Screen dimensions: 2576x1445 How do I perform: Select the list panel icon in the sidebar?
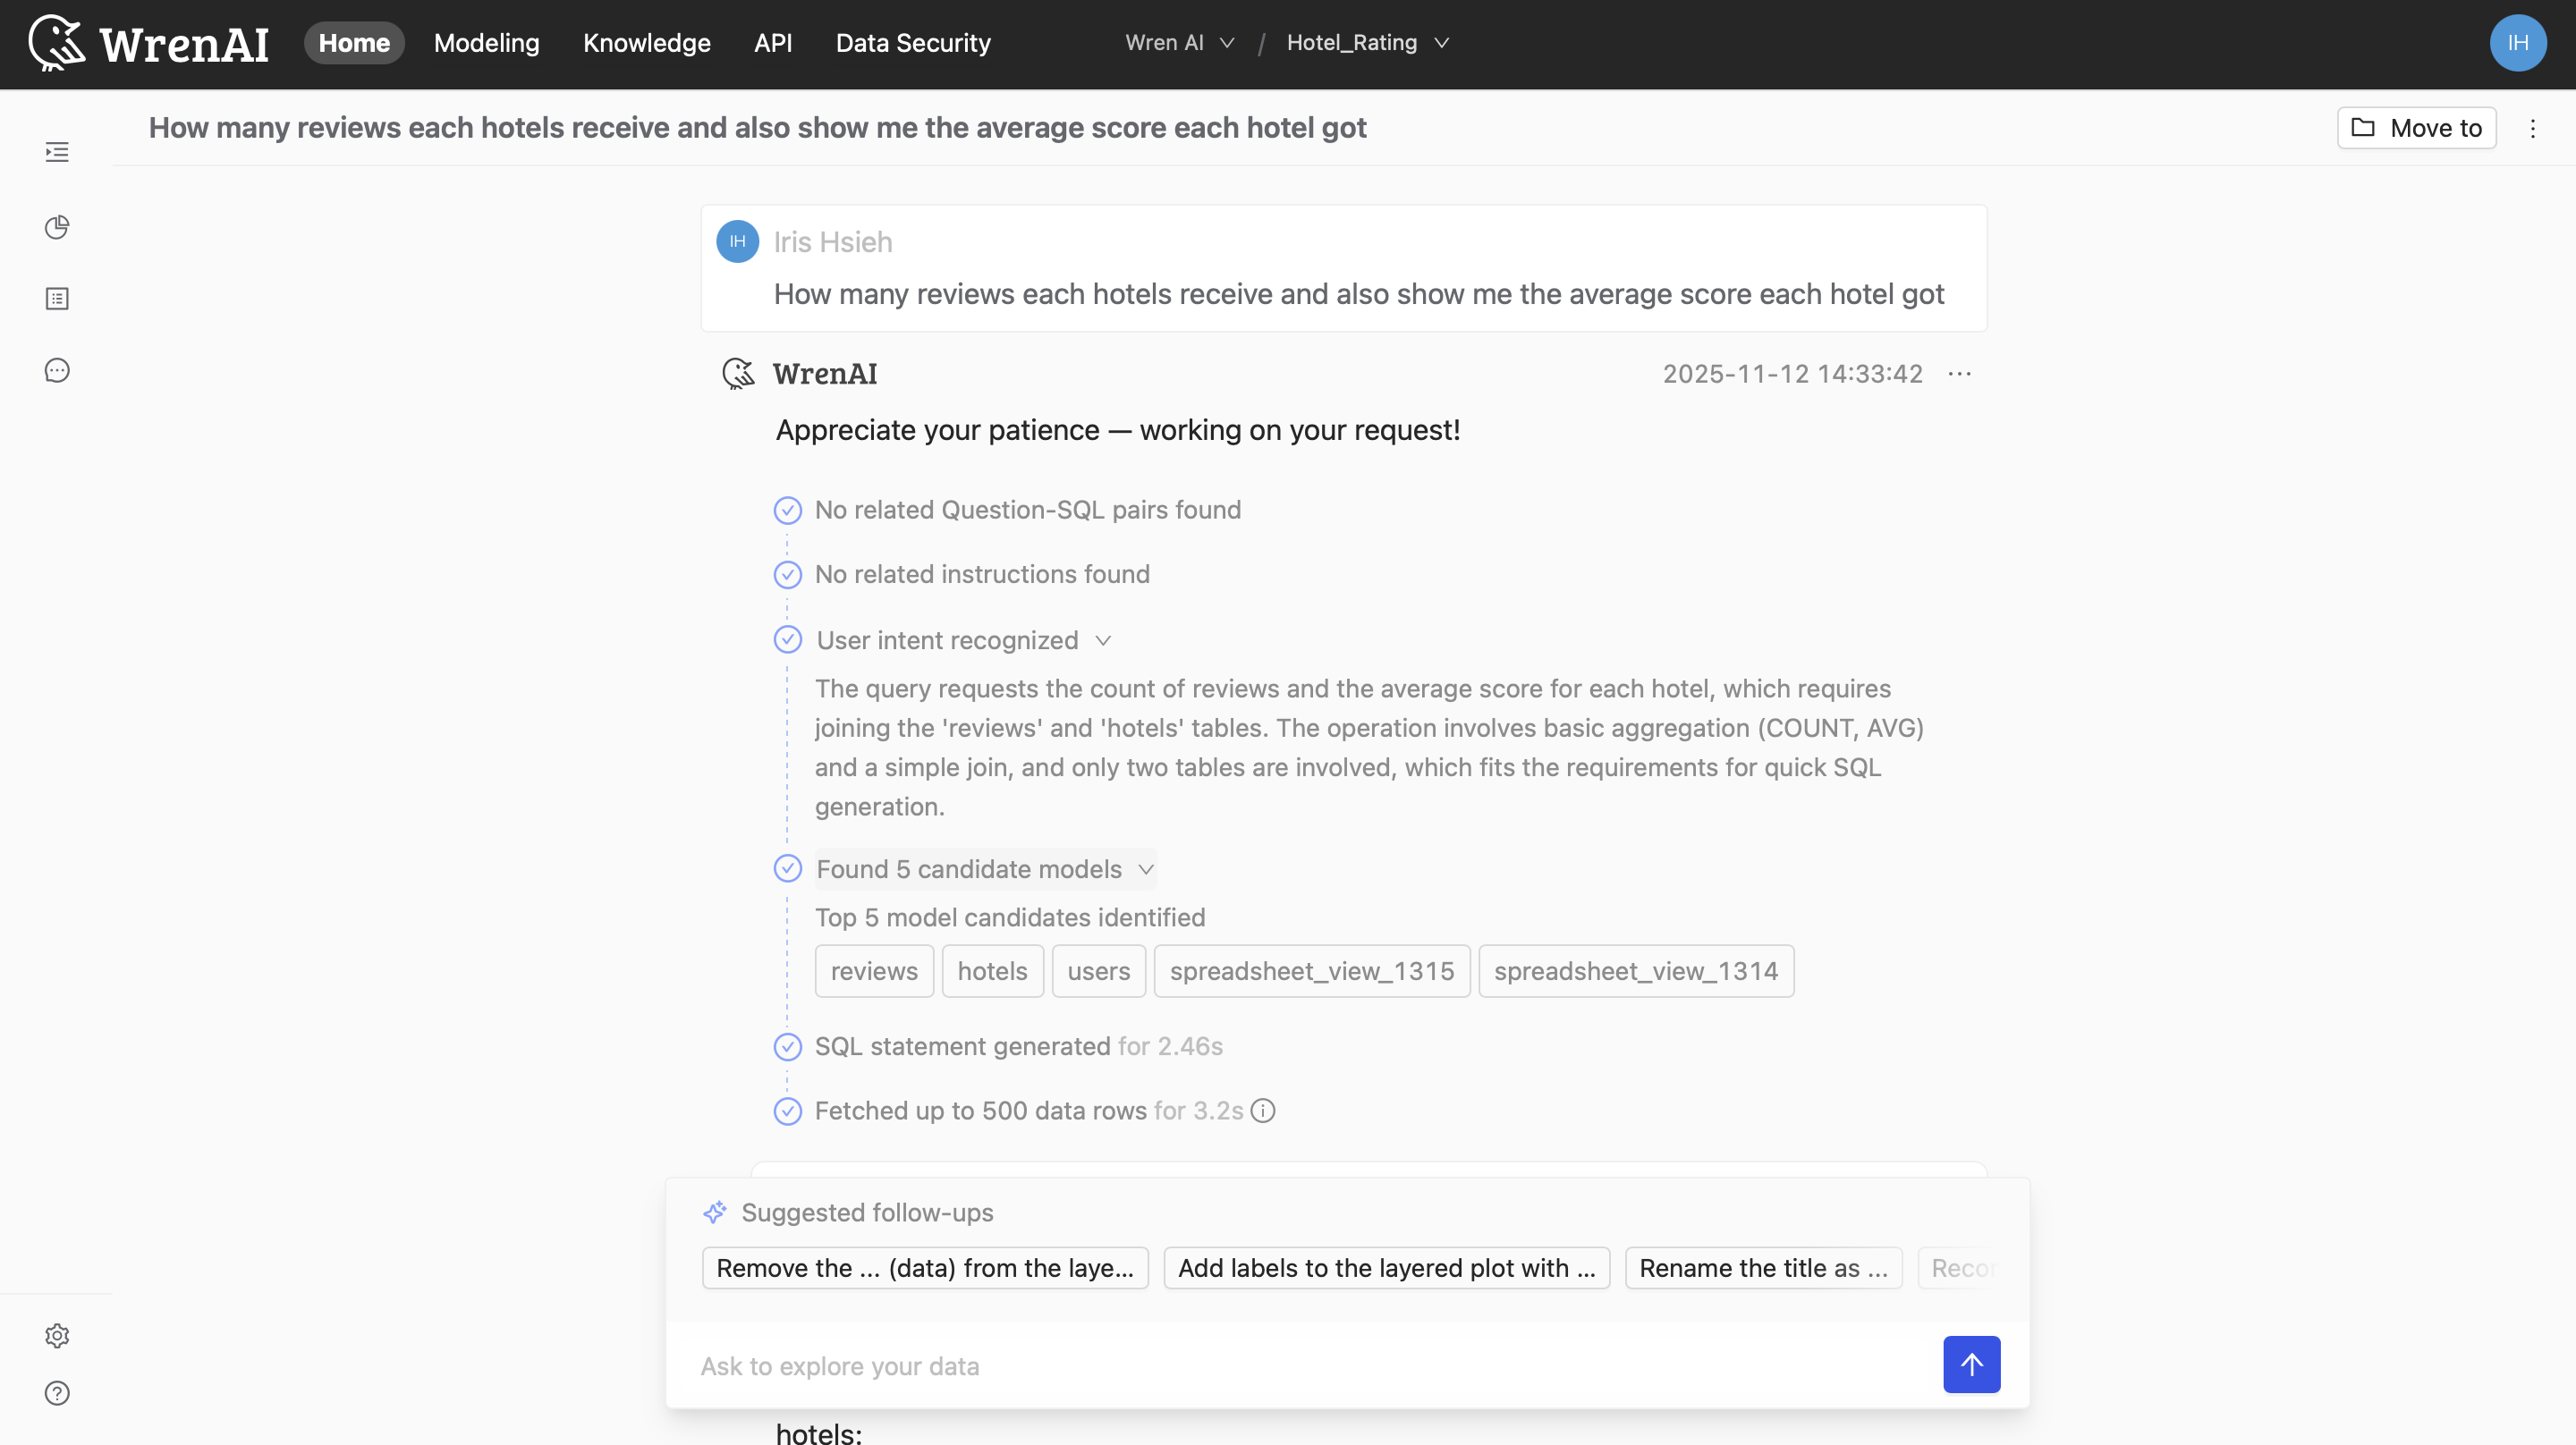pos(57,298)
